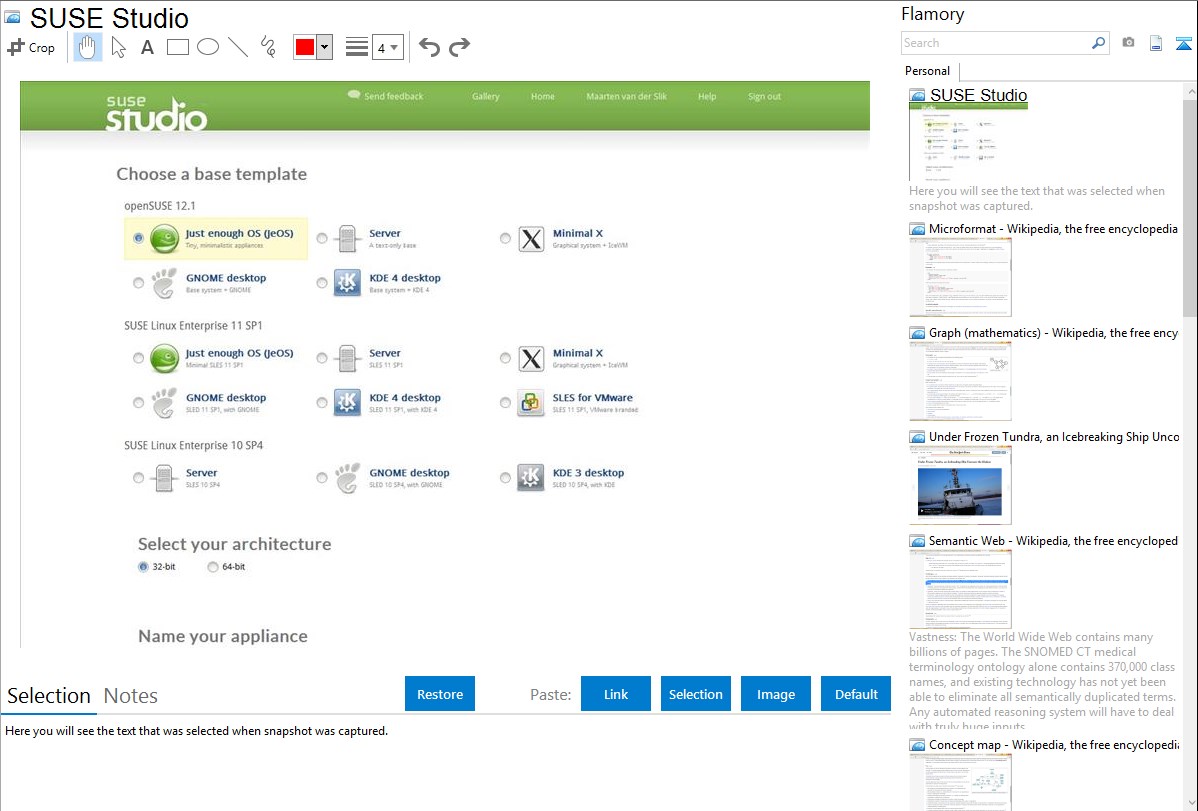The width and height of the screenshot is (1198, 811).
Task: Click the Flamory icon at the top right corner
Action: pos(1183,43)
